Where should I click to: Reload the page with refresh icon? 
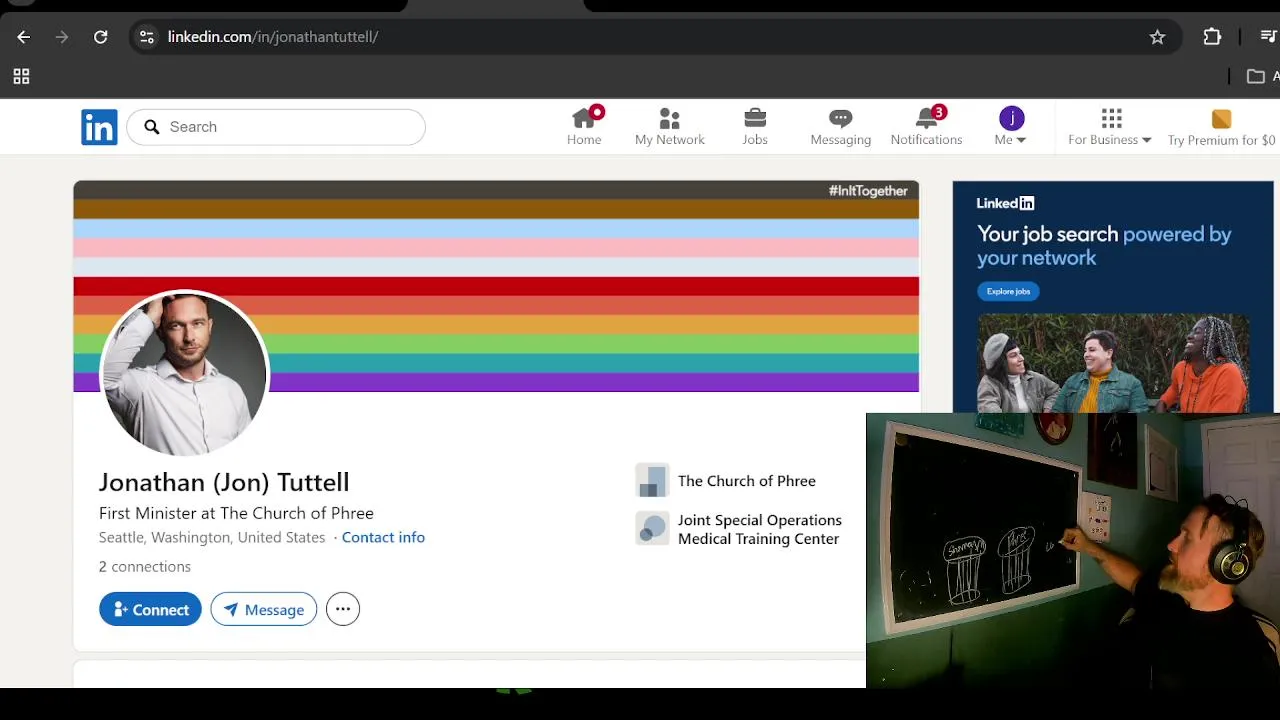pos(101,37)
